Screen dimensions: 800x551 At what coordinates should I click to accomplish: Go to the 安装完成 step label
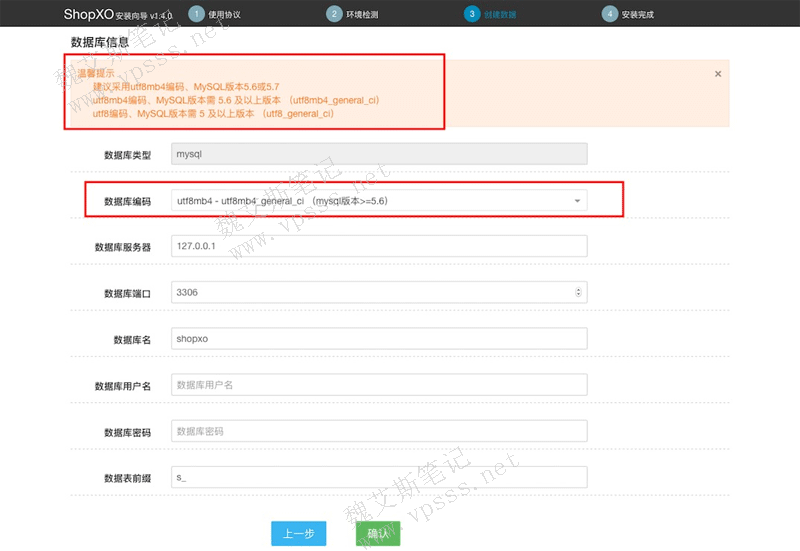(637, 15)
